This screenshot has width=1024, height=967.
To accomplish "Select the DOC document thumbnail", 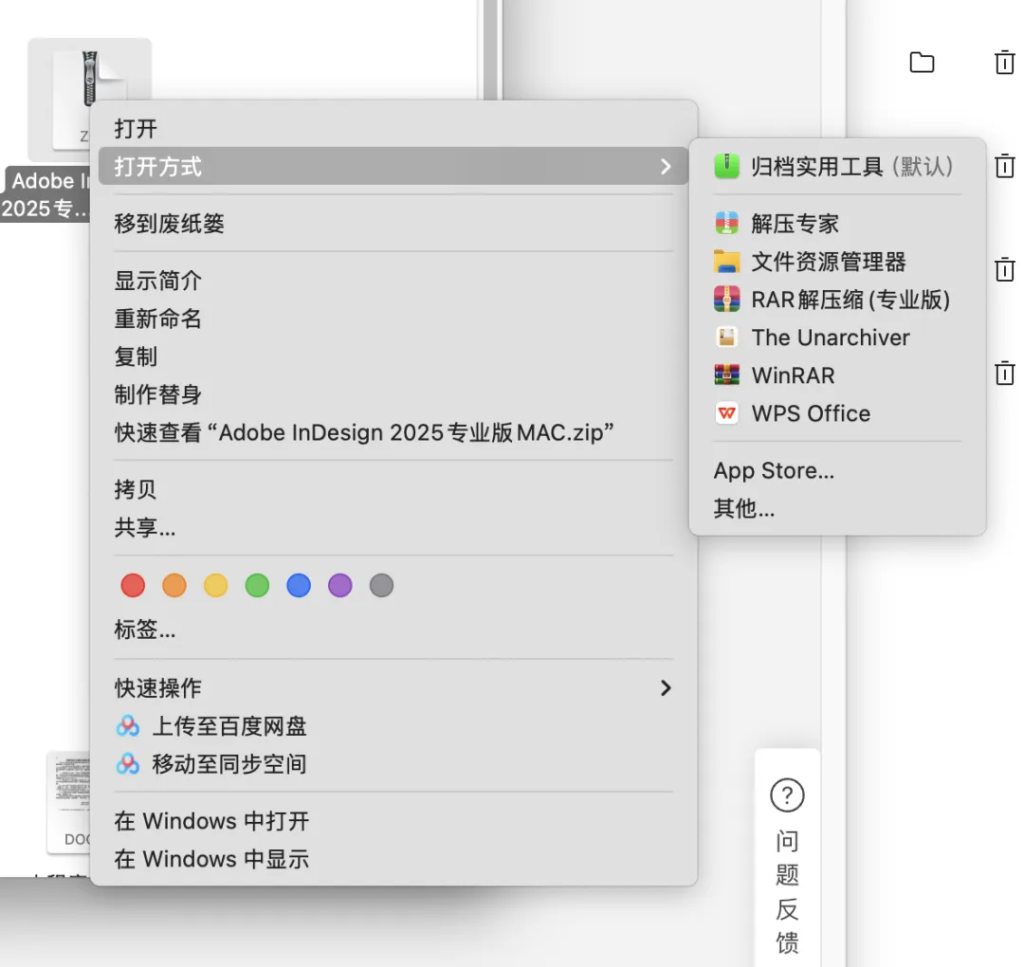I will (69, 802).
